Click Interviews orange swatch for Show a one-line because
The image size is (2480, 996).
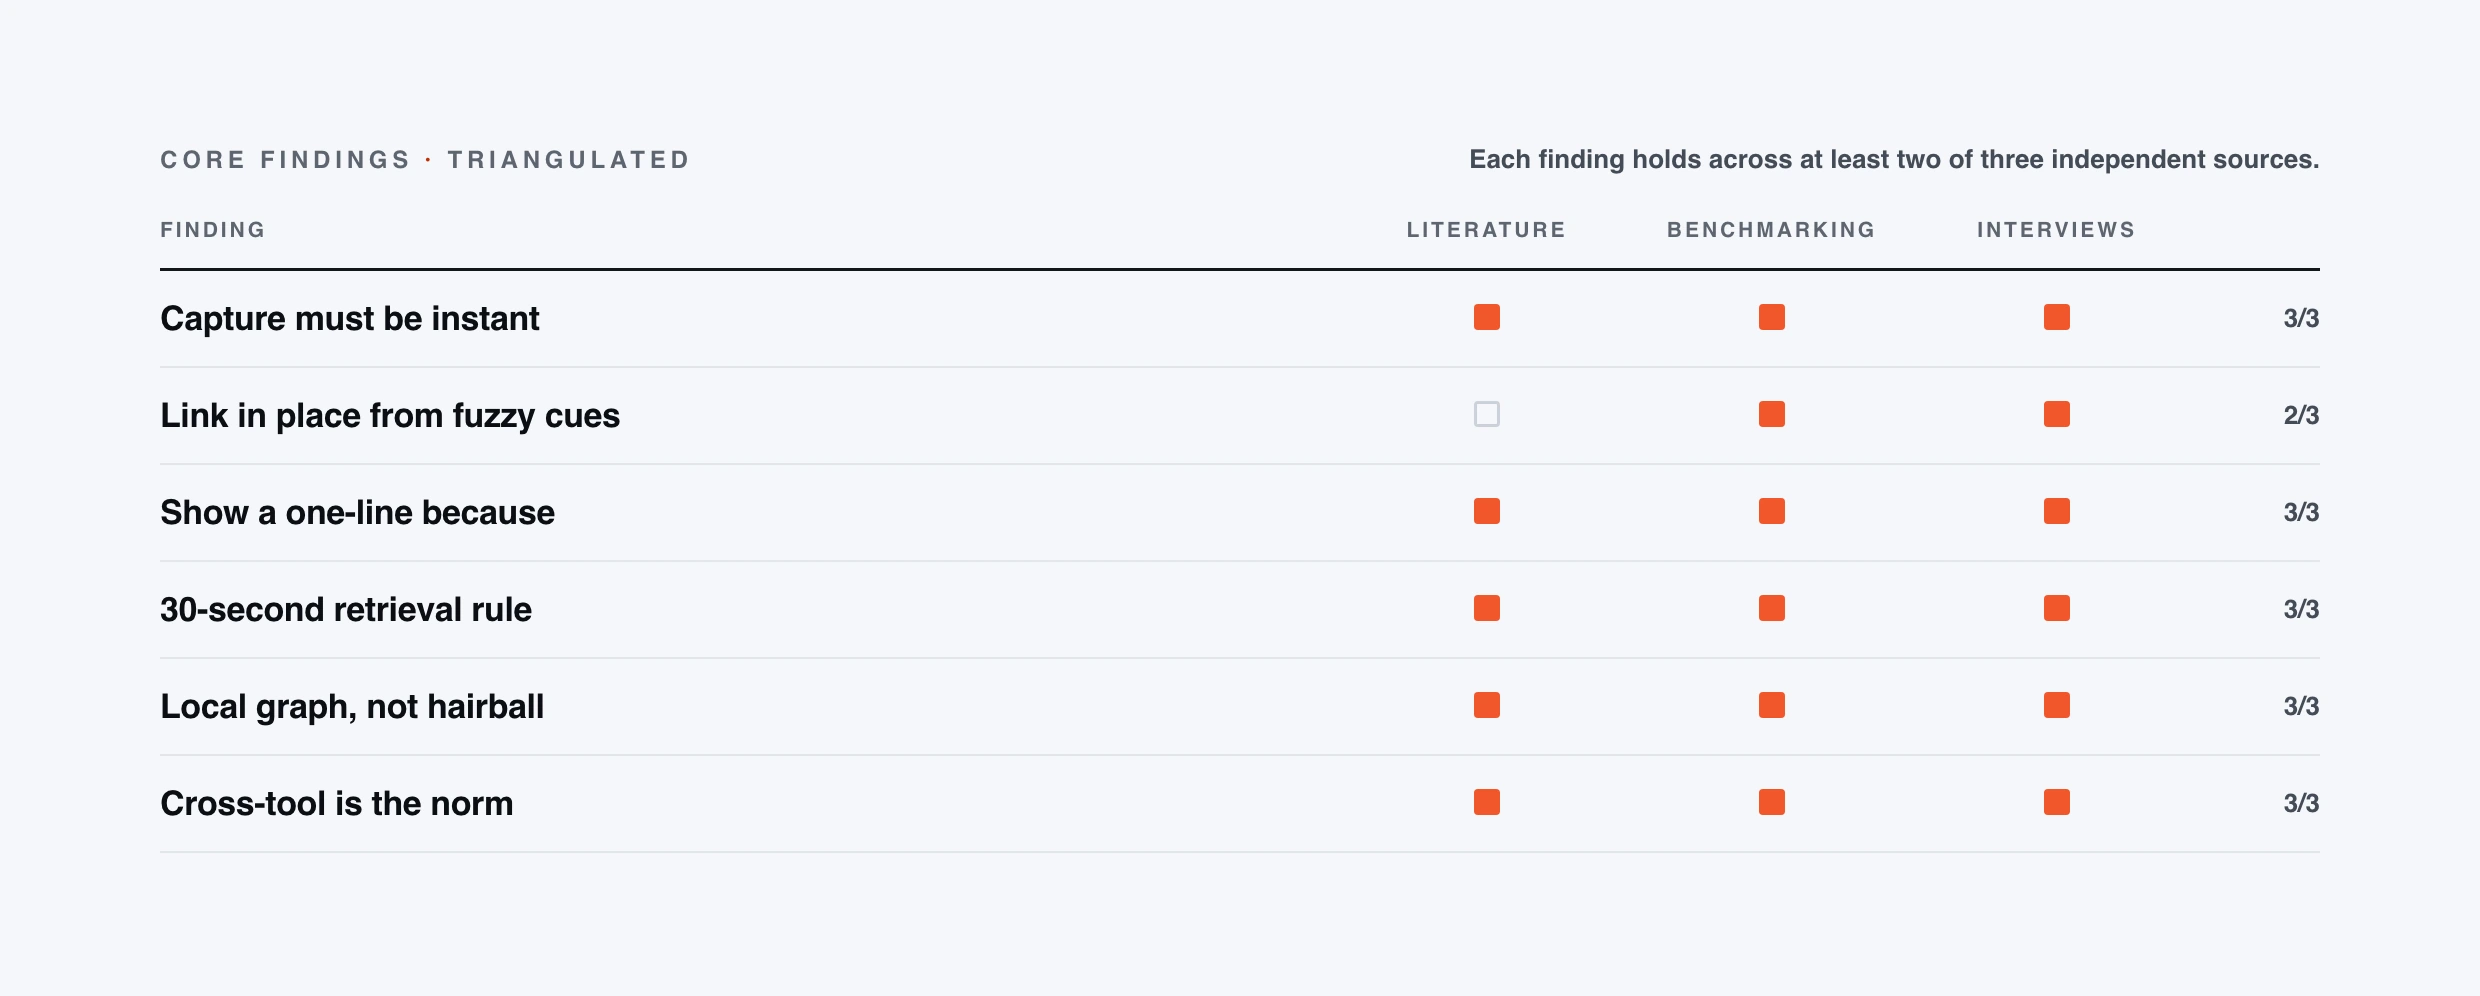[2057, 511]
